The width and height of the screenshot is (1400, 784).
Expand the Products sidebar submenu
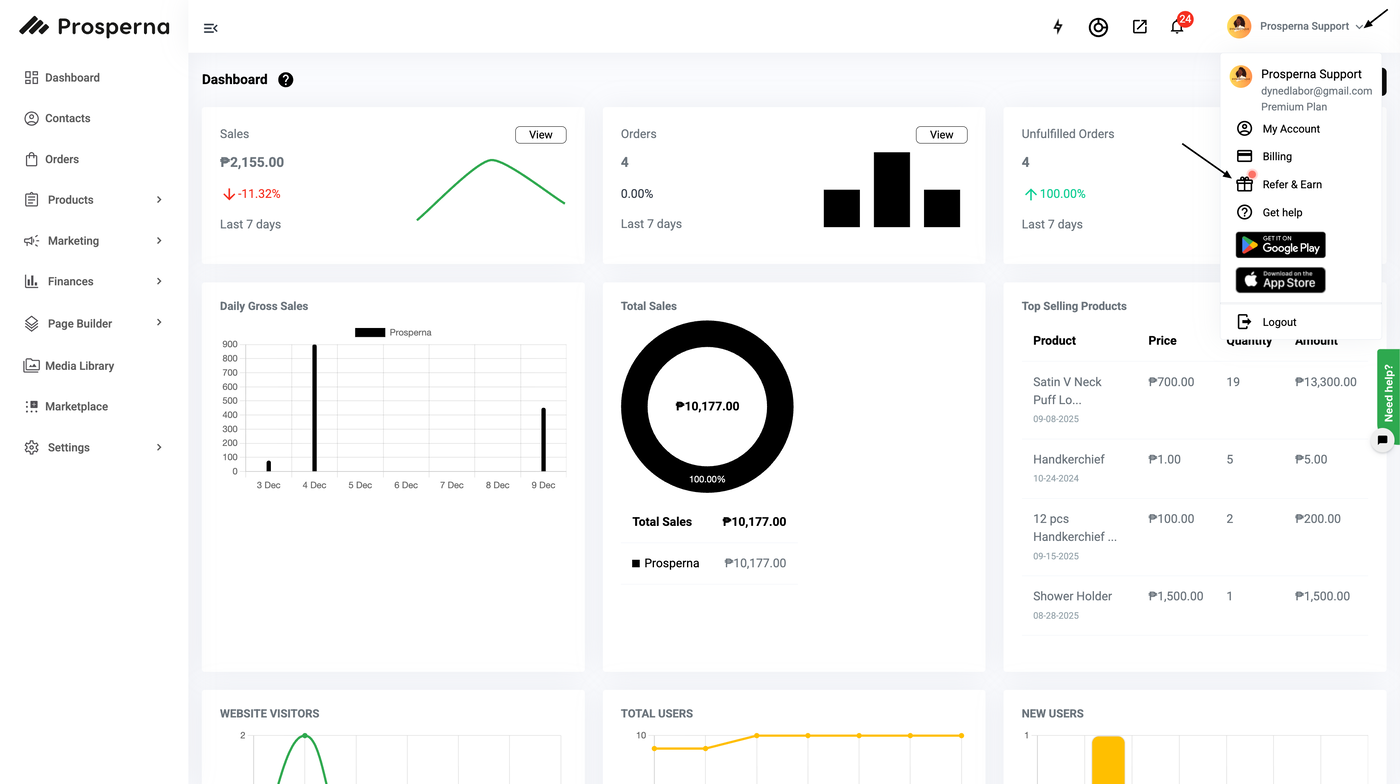[x=94, y=200]
